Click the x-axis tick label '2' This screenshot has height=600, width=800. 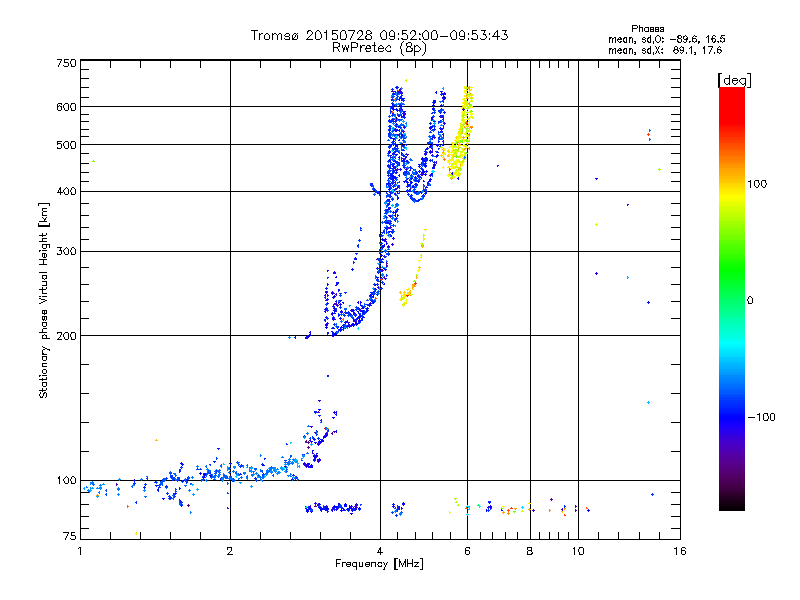(x=230, y=551)
